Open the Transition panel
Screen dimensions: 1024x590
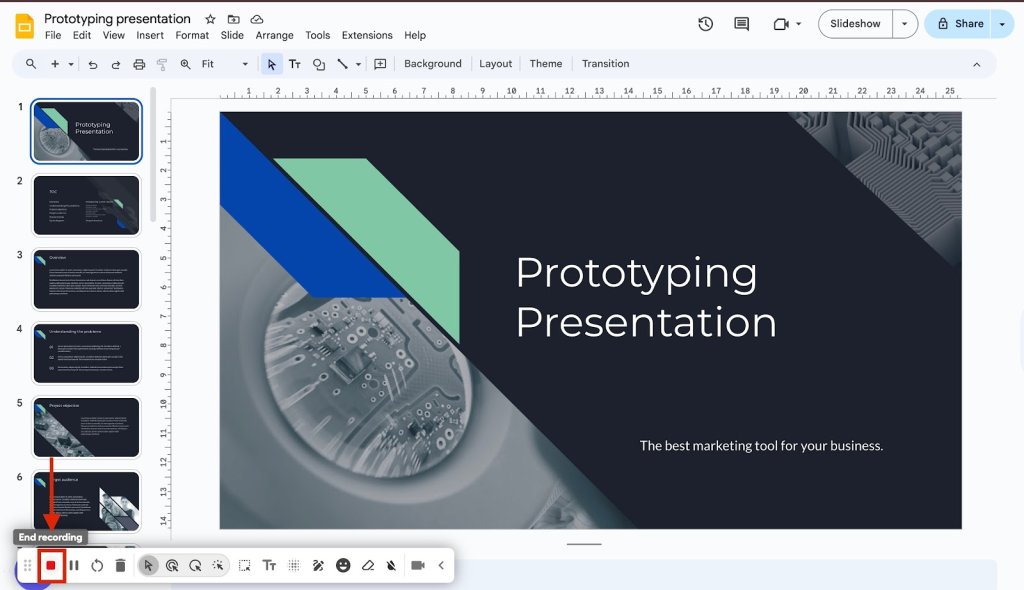[605, 64]
